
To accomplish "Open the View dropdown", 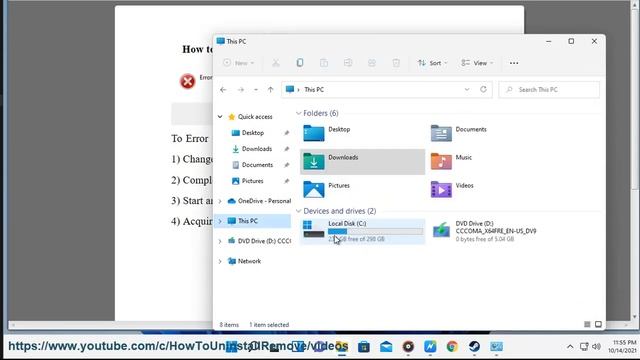I will [477, 63].
